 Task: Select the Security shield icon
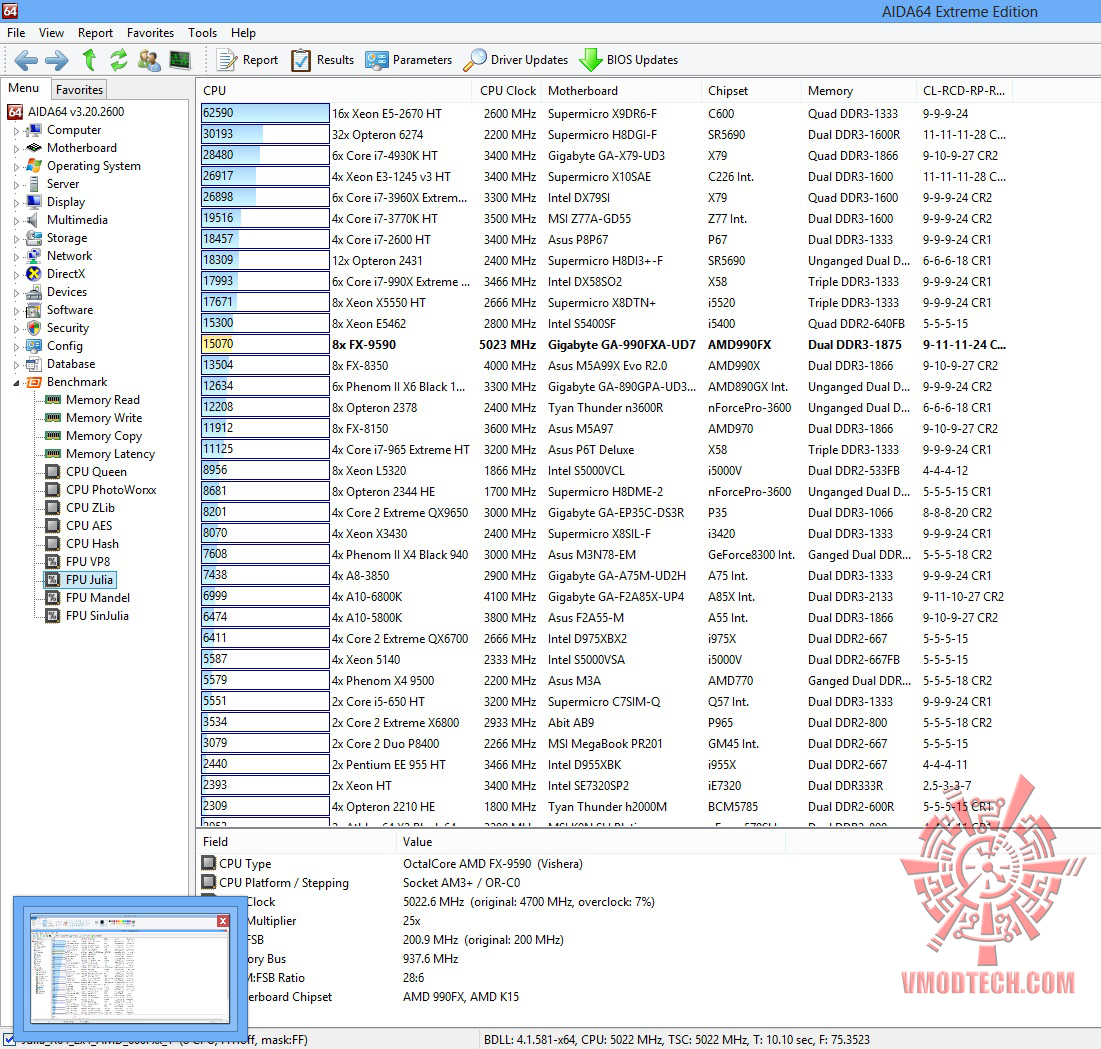click(33, 328)
